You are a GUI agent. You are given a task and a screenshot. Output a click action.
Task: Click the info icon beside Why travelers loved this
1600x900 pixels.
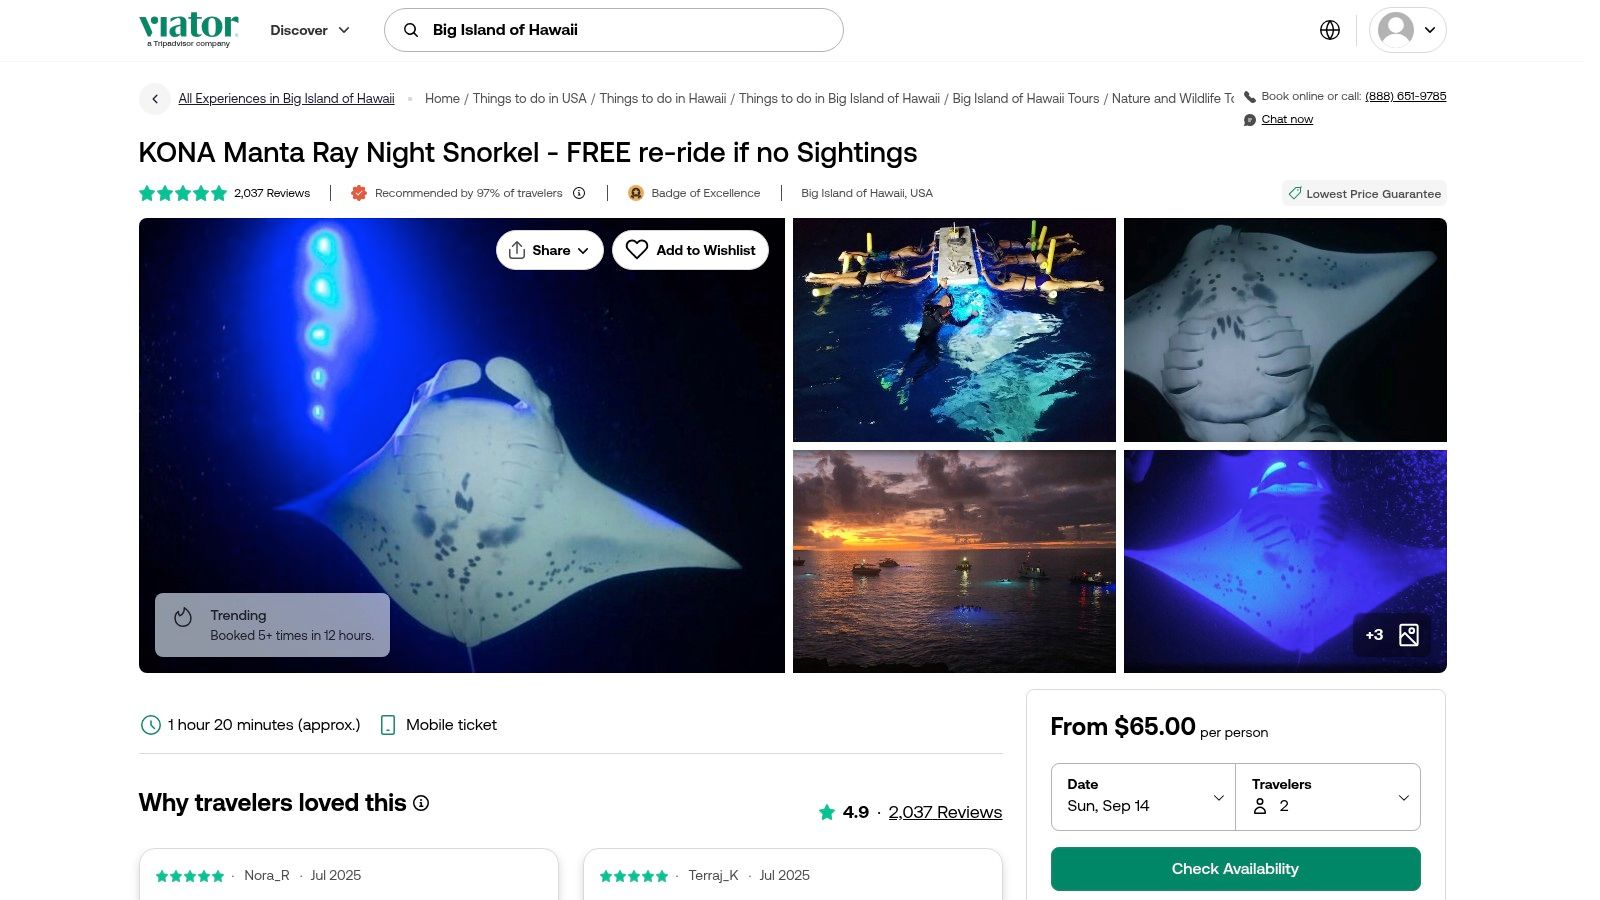click(x=421, y=803)
